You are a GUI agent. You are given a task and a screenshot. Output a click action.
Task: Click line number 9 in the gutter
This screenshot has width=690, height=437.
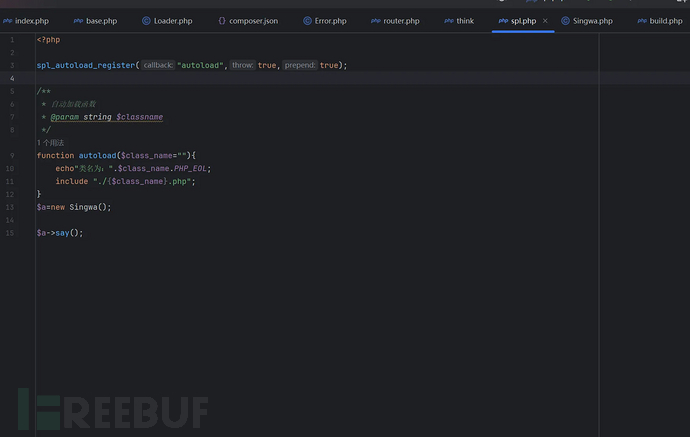pyautogui.click(x=11, y=156)
